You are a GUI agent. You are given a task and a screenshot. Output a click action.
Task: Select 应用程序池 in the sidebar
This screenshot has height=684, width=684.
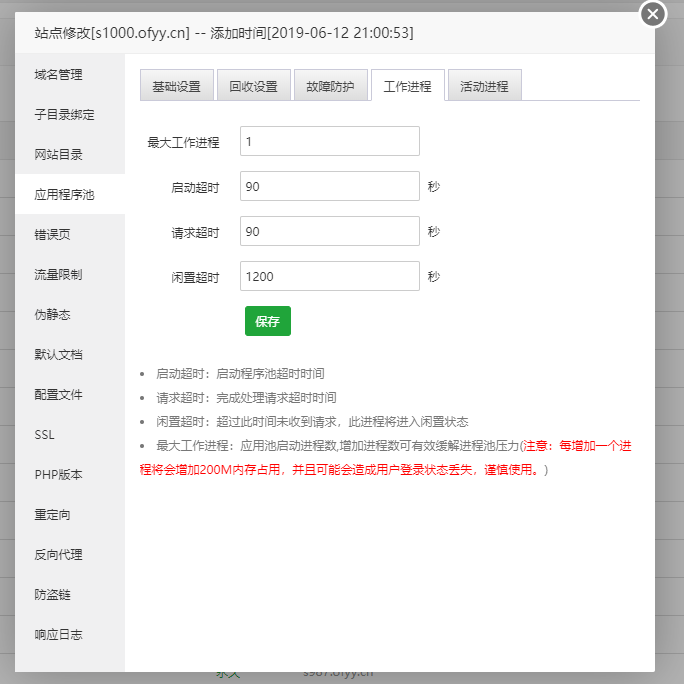(70, 195)
